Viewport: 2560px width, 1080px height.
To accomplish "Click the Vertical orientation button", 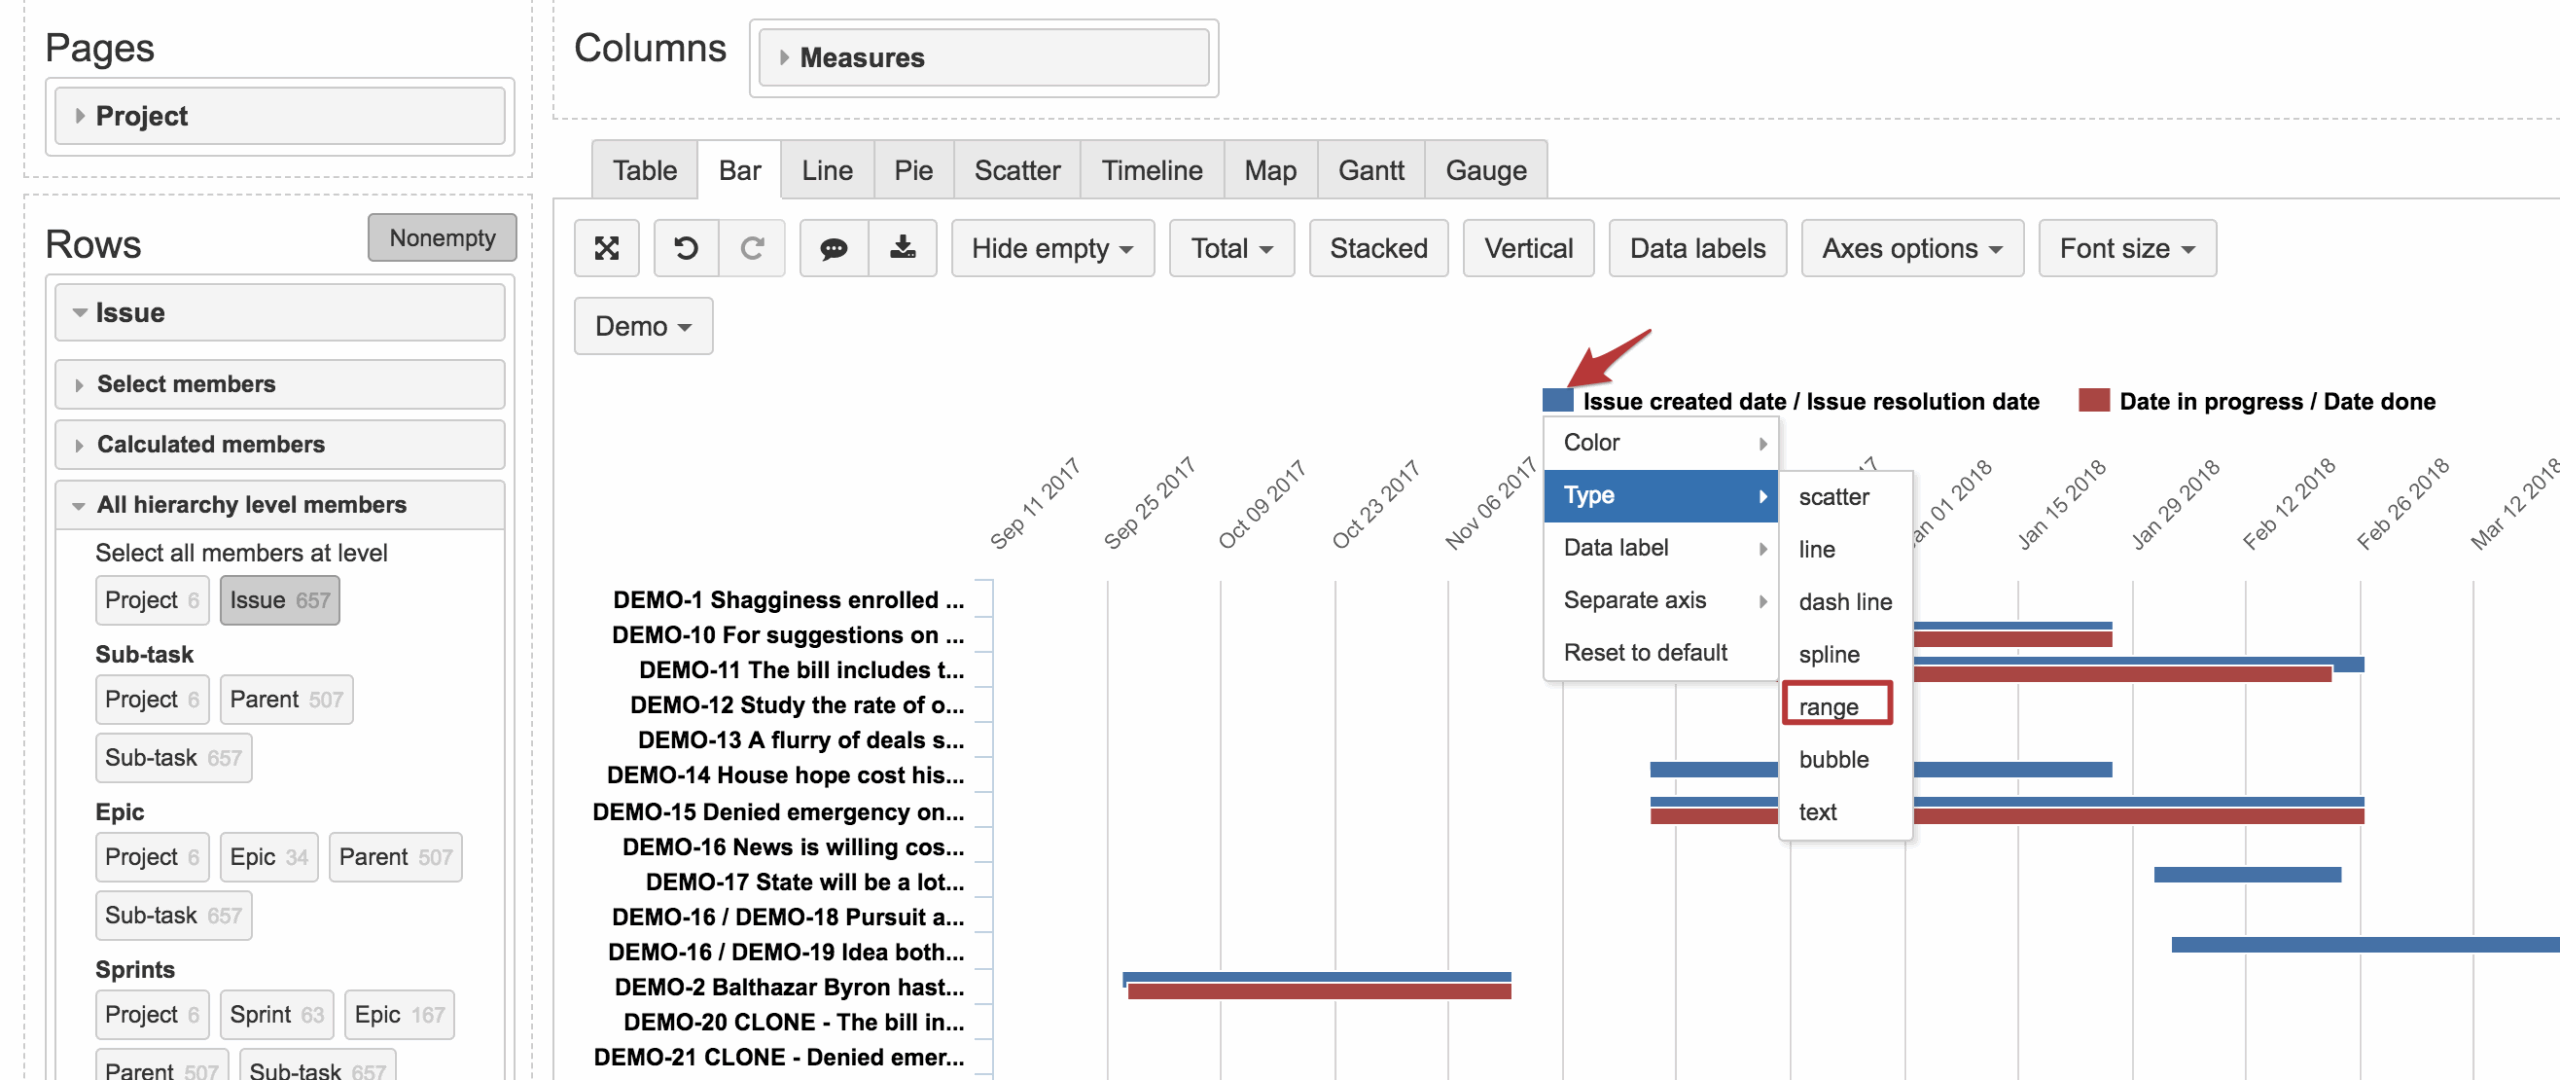I will tap(1528, 248).
